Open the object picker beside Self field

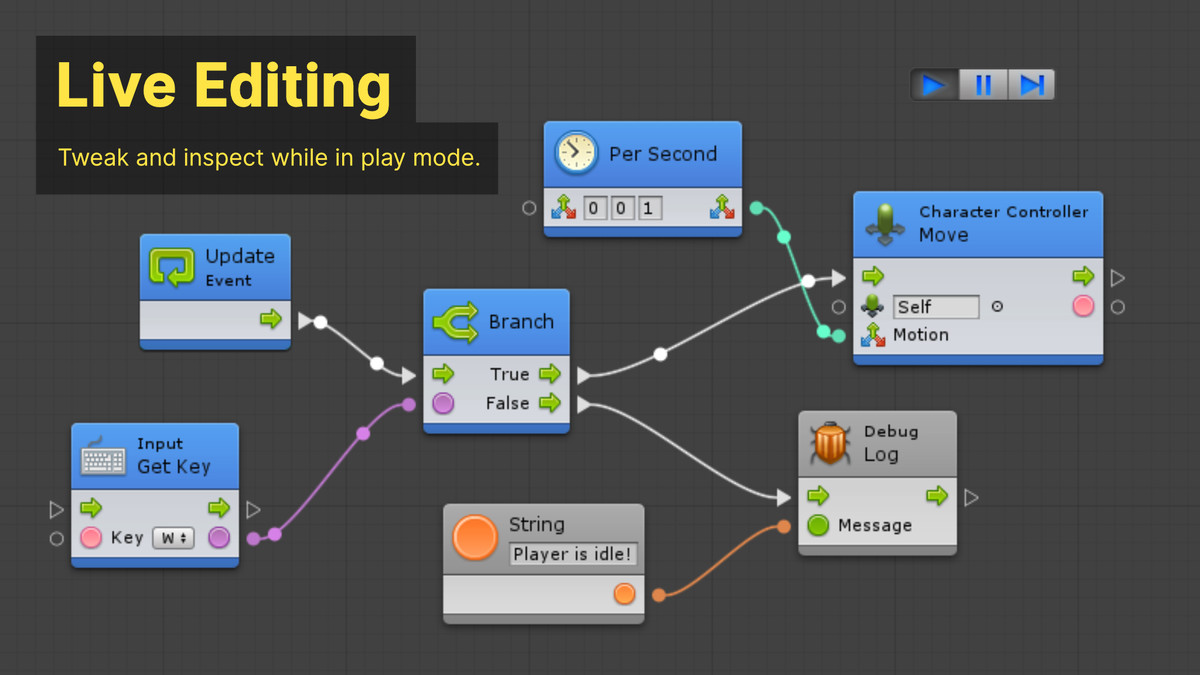(x=997, y=307)
